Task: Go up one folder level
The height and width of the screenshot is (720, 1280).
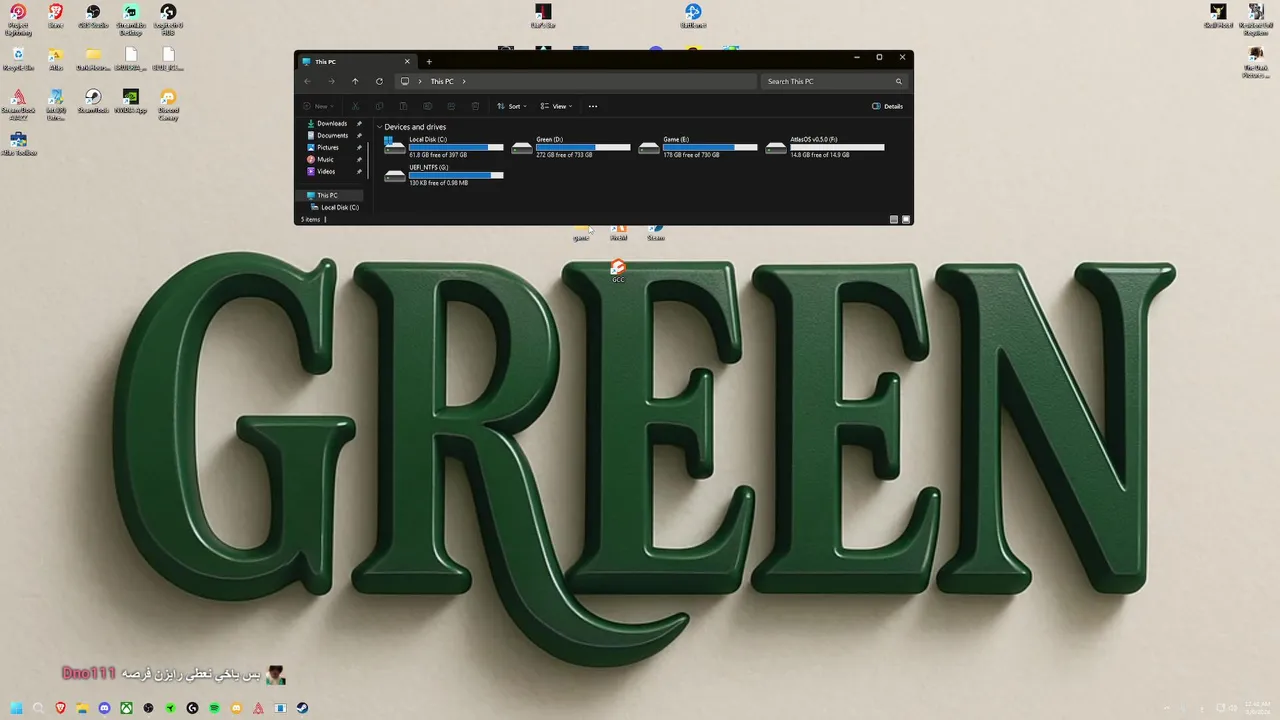Action: [355, 81]
